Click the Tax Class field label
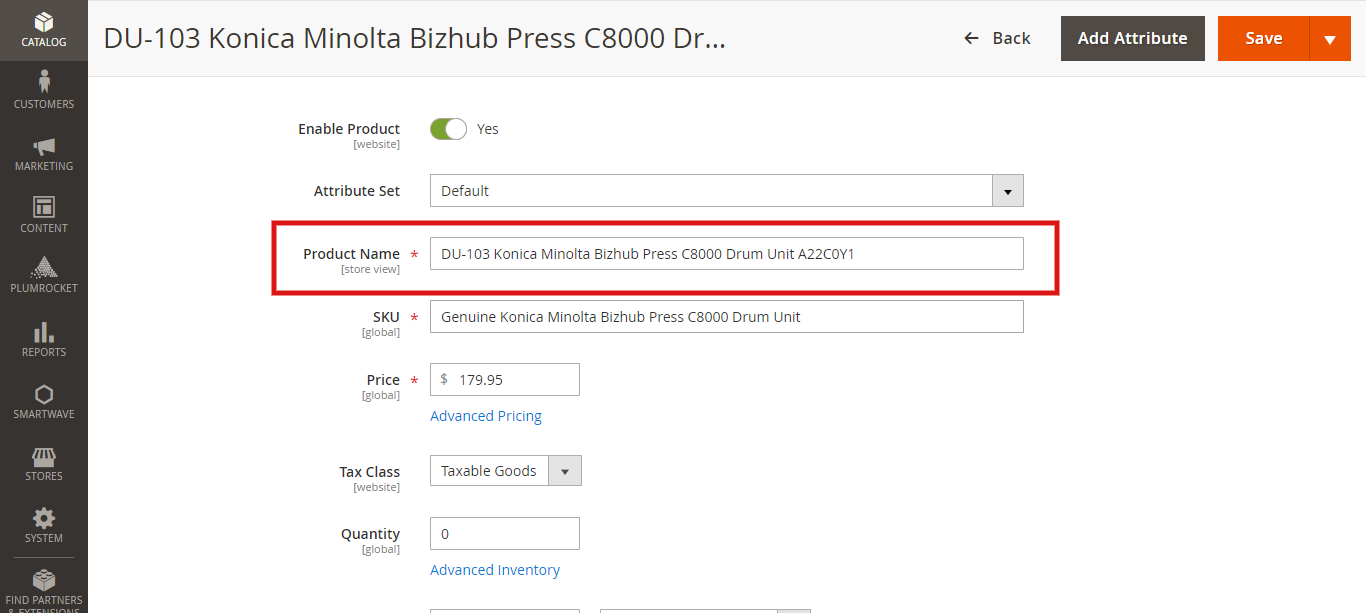The width and height of the screenshot is (1366, 613). [369, 472]
